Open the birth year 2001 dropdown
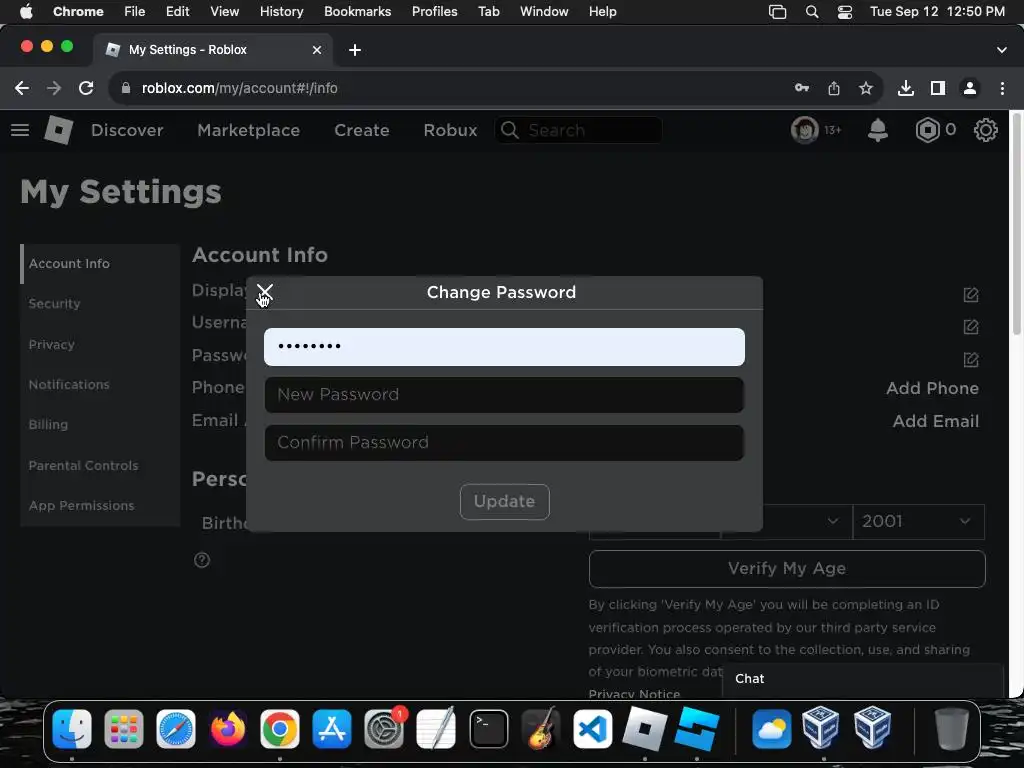The height and width of the screenshot is (768, 1024). pos(918,521)
